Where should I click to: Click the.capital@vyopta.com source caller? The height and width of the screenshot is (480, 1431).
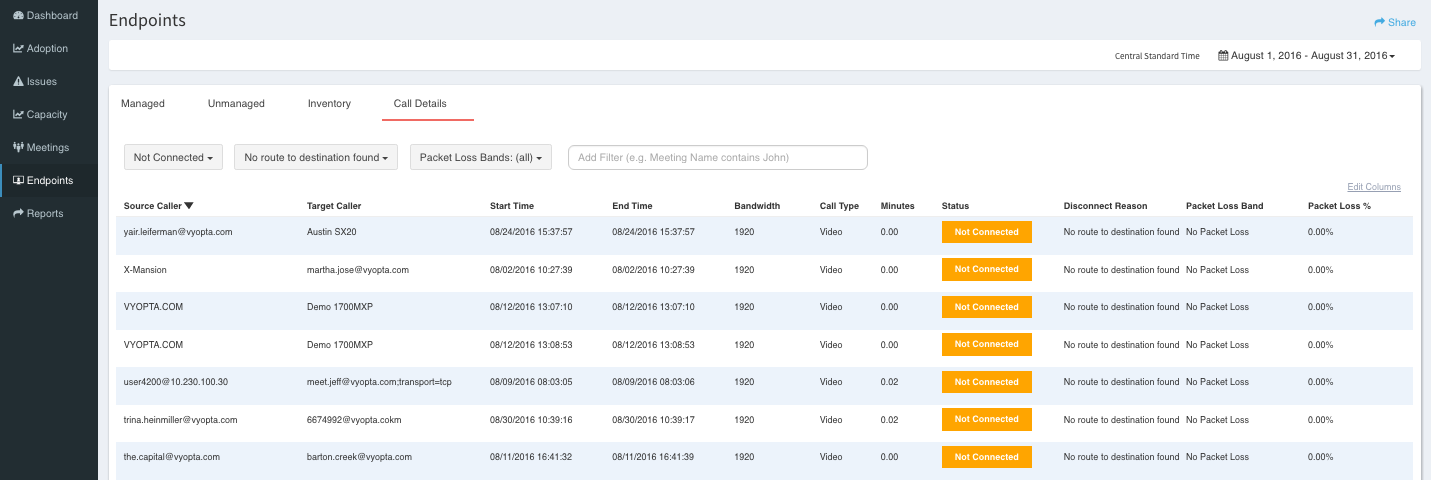point(171,457)
